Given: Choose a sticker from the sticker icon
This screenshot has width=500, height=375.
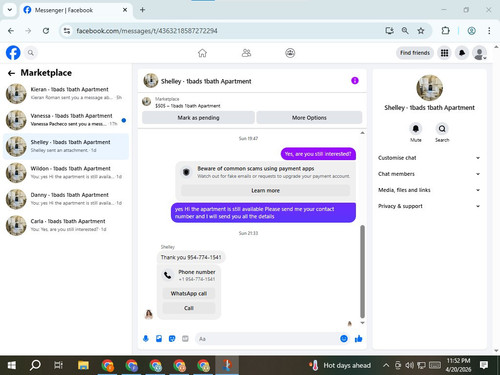Looking at the screenshot, I should coord(172,339).
